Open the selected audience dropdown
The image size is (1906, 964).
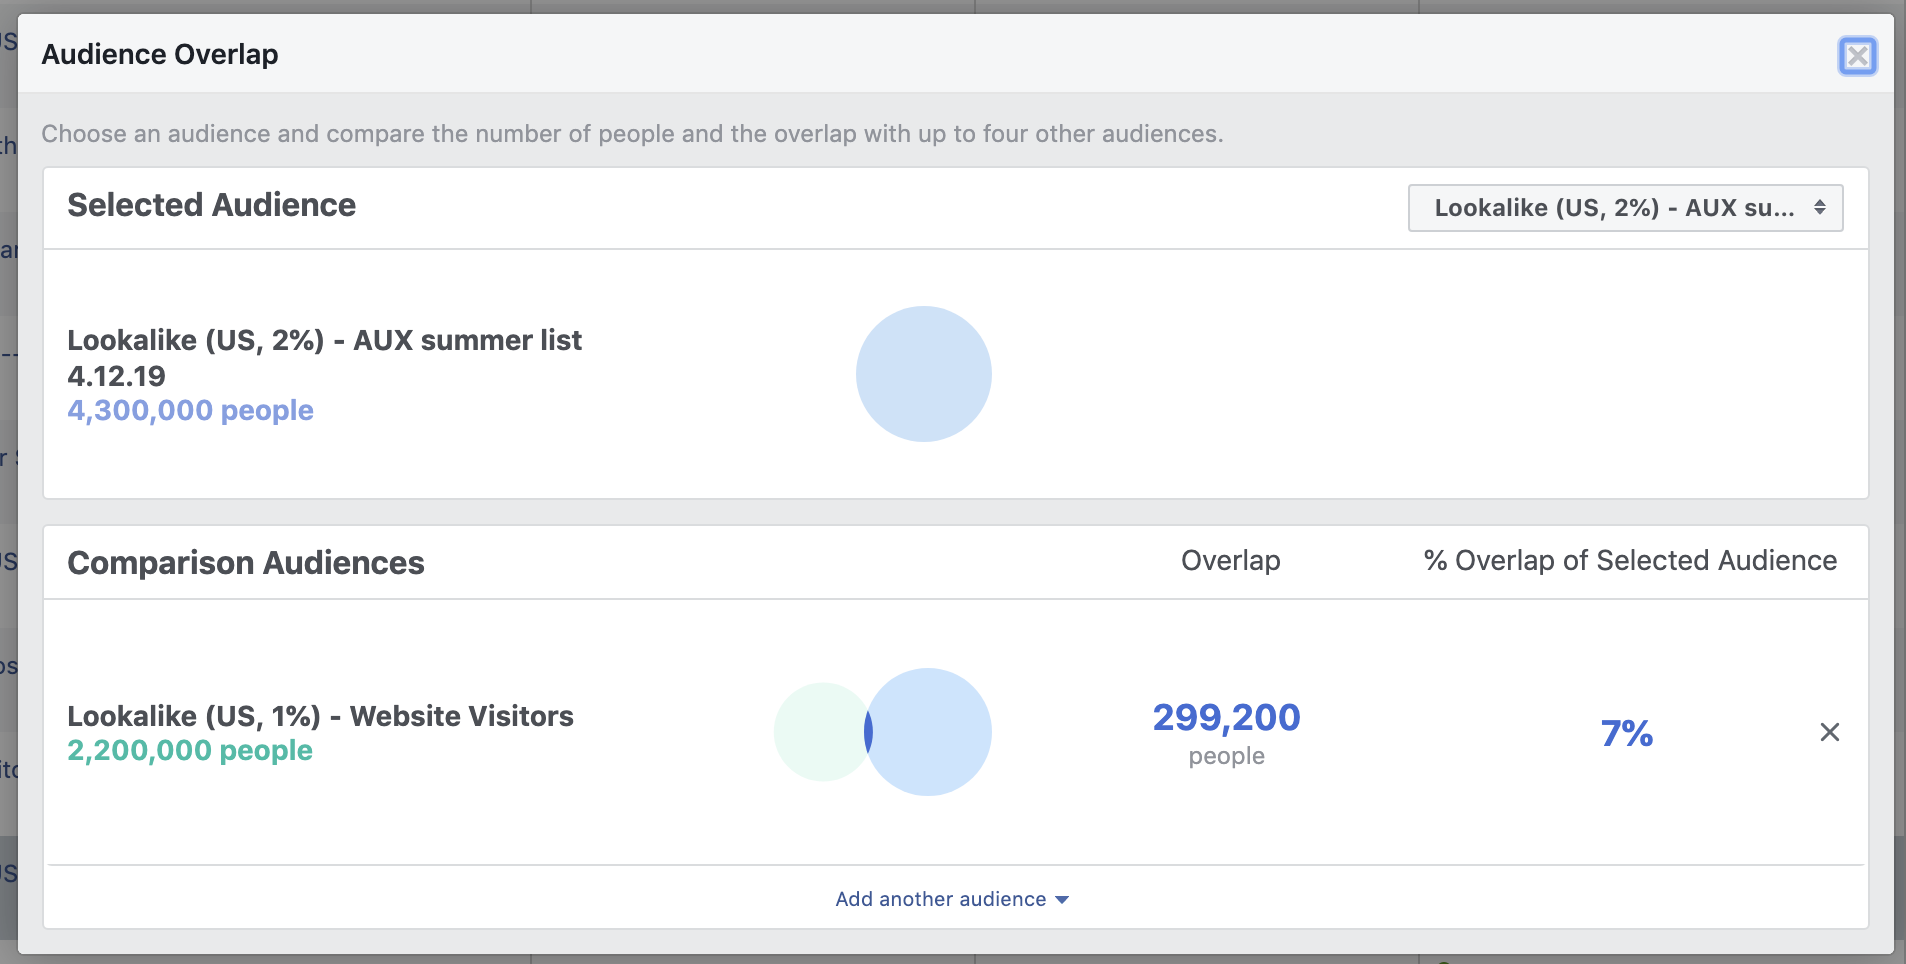click(1614, 208)
